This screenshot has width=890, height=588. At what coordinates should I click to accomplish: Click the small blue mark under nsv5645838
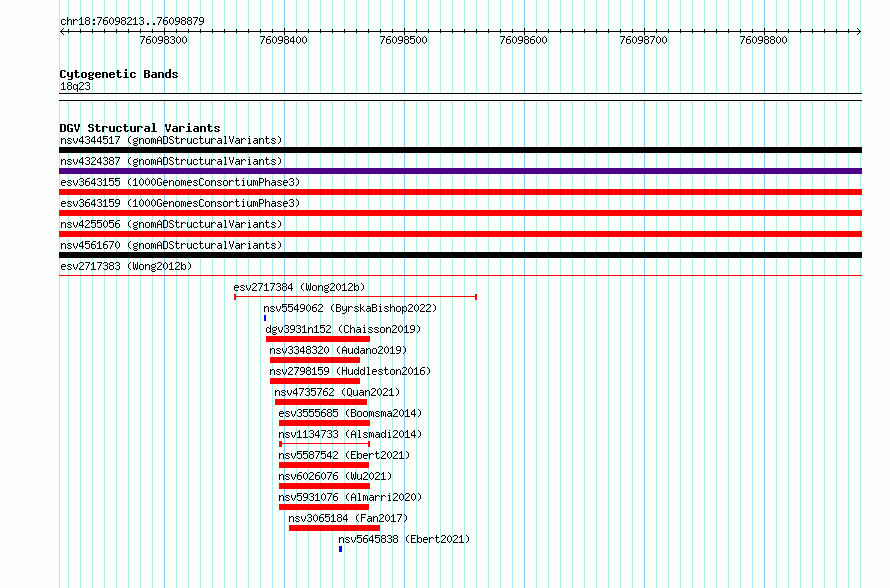click(341, 549)
